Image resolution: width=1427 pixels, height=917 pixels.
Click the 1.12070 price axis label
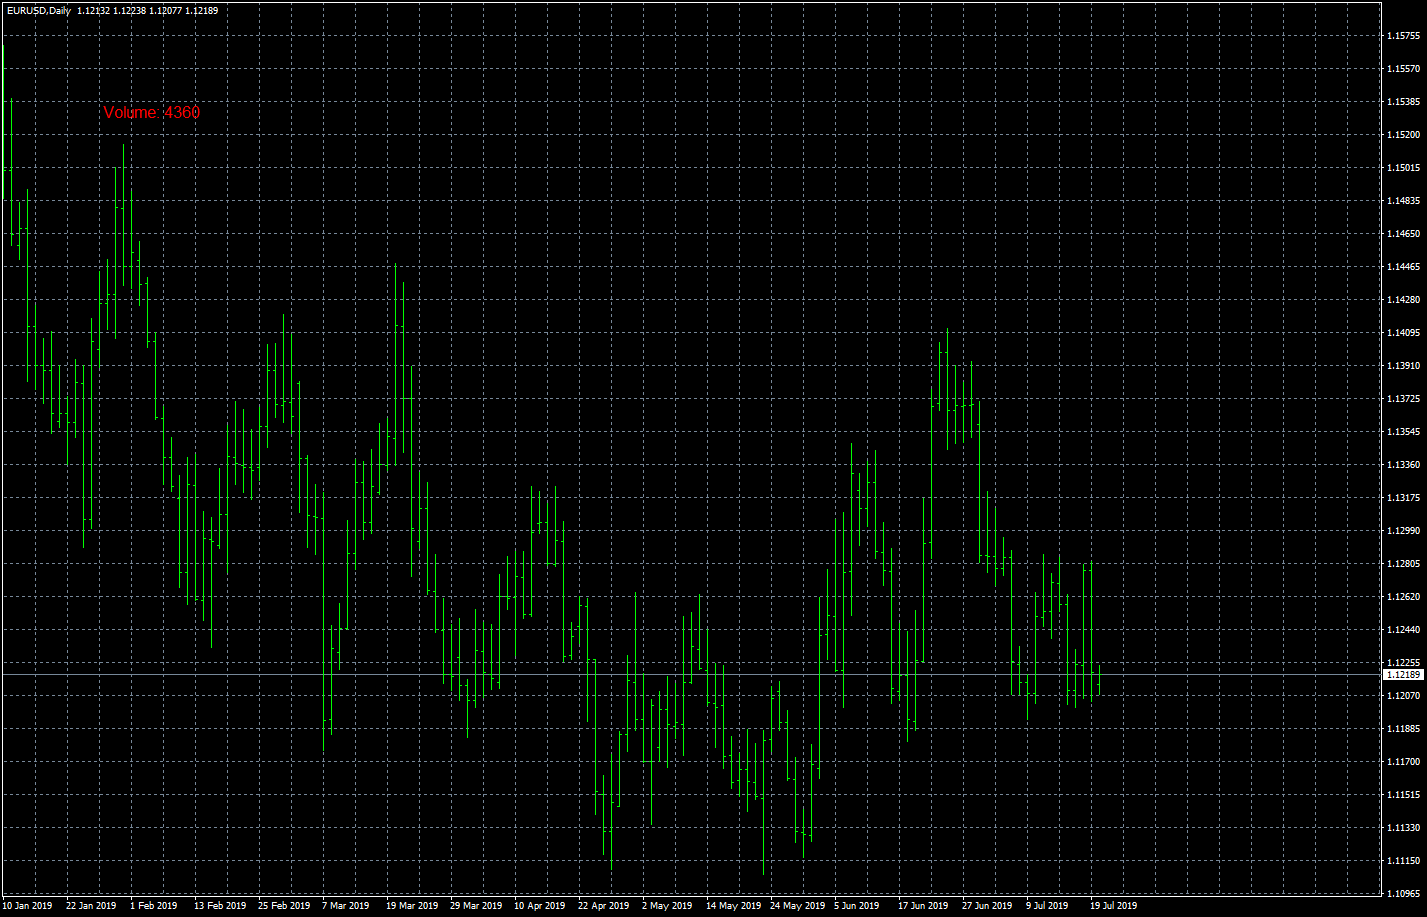click(1403, 696)
